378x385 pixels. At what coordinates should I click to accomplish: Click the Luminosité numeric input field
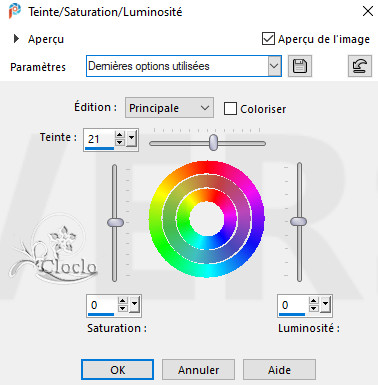click(293, 305)
